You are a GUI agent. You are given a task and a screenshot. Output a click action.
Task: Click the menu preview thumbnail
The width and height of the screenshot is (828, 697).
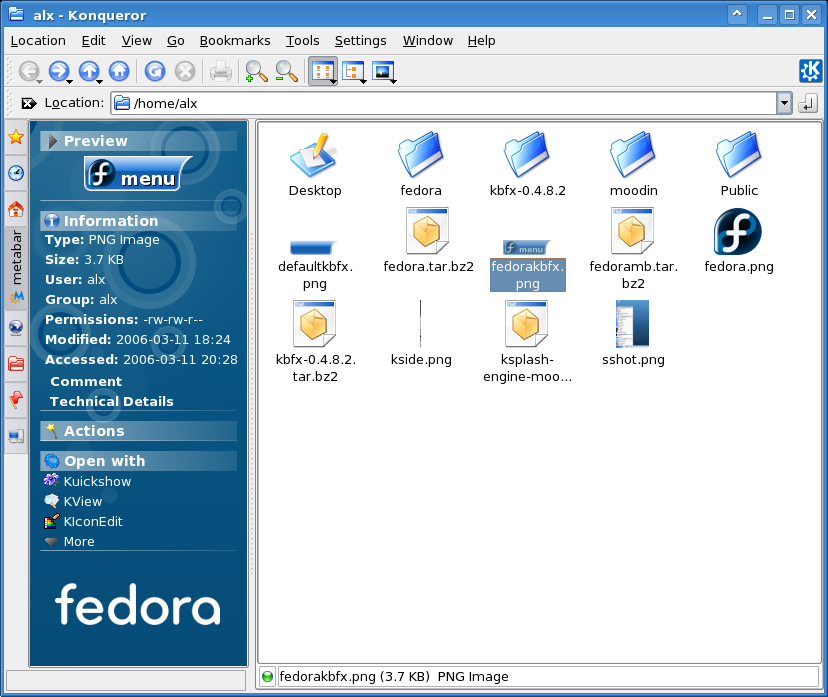137,174
